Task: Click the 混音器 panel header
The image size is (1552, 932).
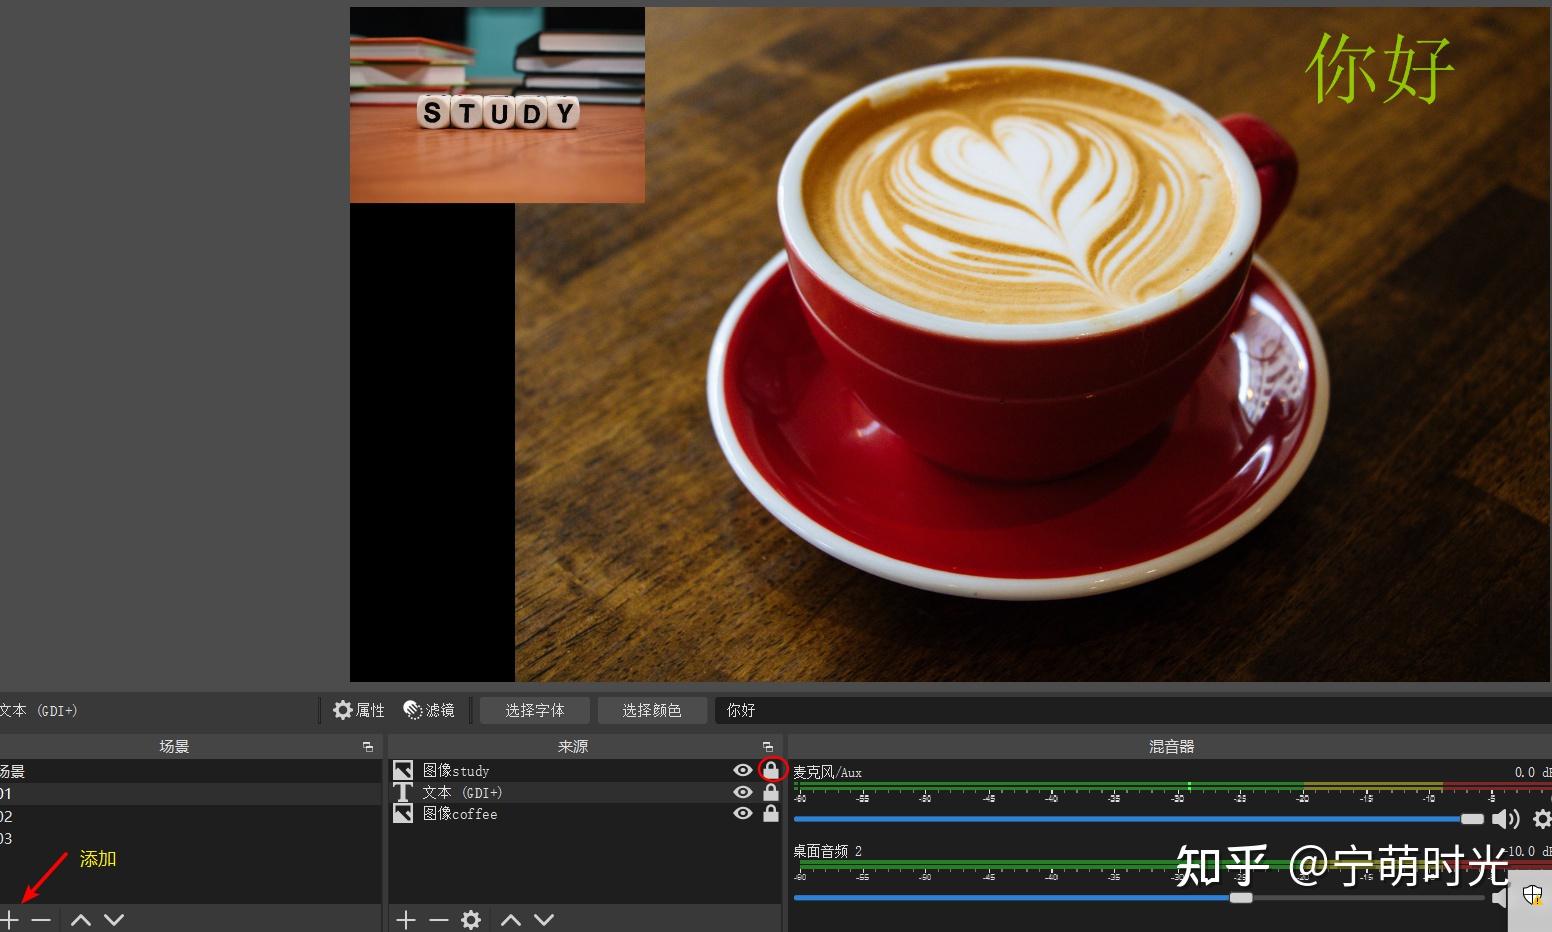Action: [x=1170, y=747]
